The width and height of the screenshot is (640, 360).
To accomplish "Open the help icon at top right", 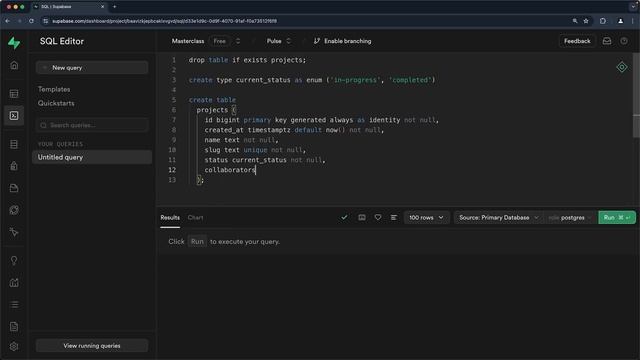I will 624,41.
